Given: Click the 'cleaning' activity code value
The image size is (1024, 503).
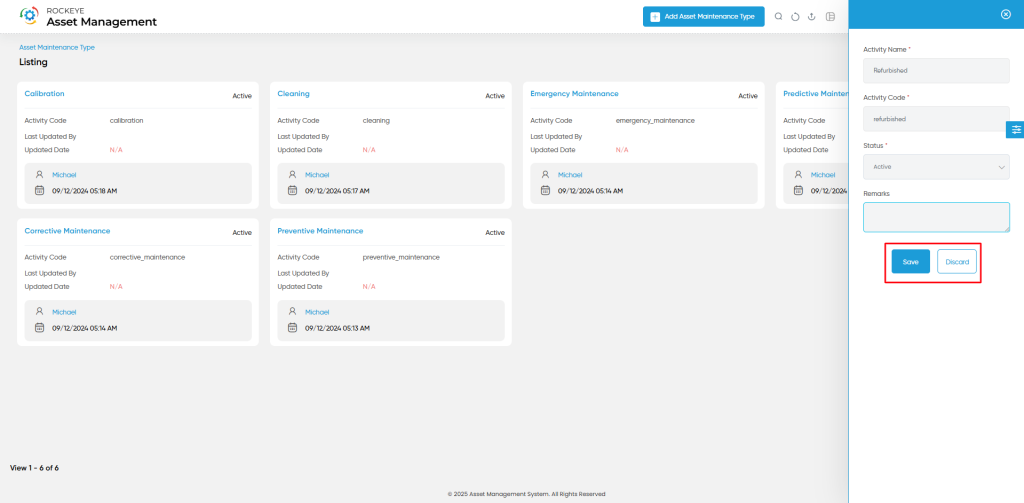Looking at the screenshot, I should click(x=376, y=121).
